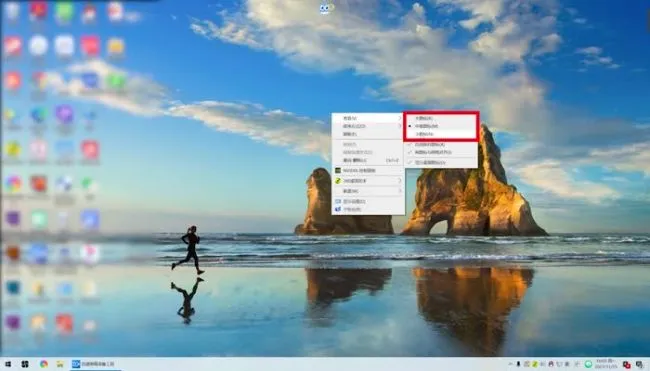Click the green circular system tray icon

point(588,364)
